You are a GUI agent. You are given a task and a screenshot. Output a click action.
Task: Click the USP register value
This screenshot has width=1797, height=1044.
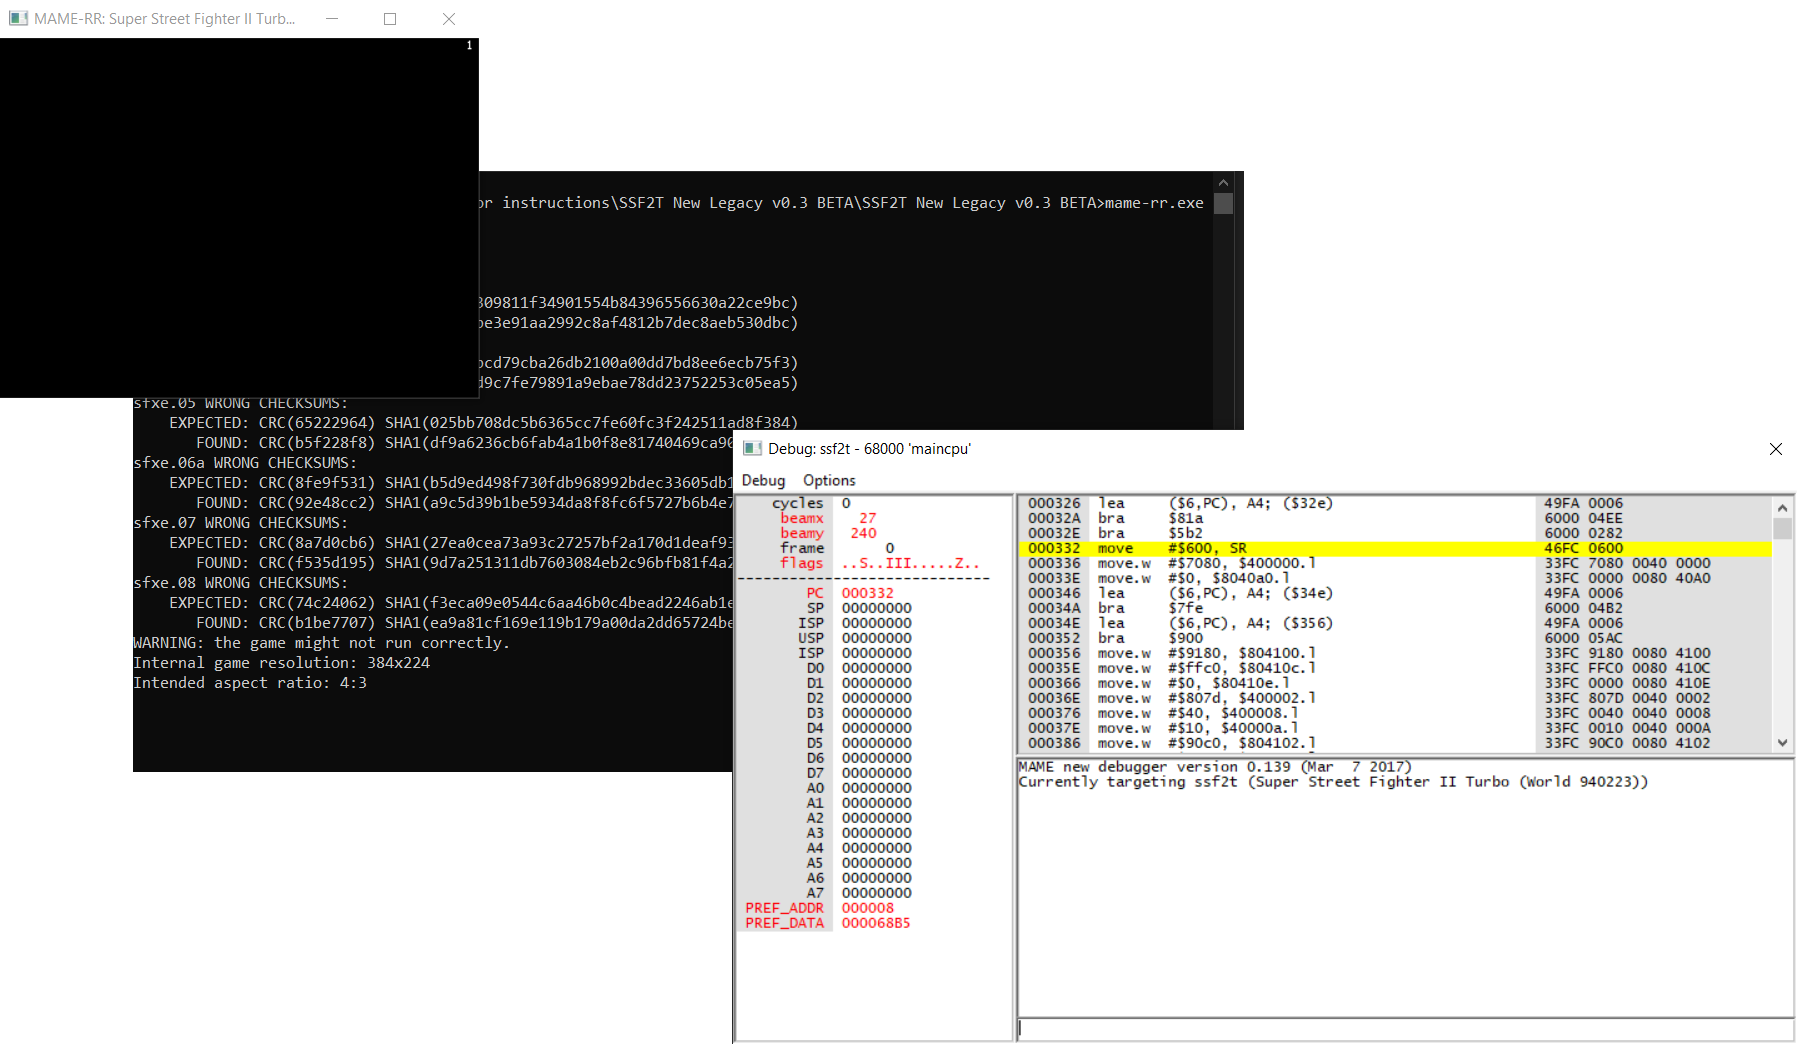(x=876, y=638)
